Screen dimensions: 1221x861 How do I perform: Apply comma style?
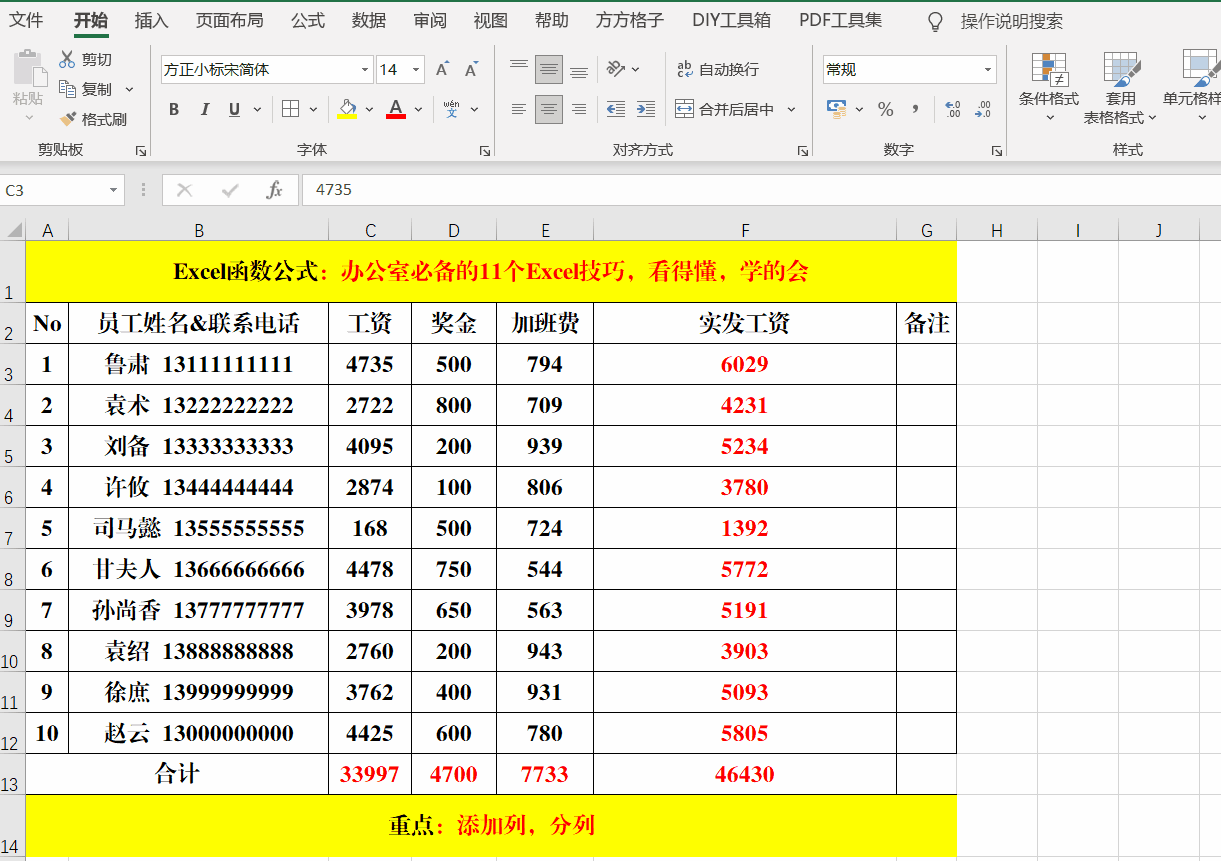915,109
